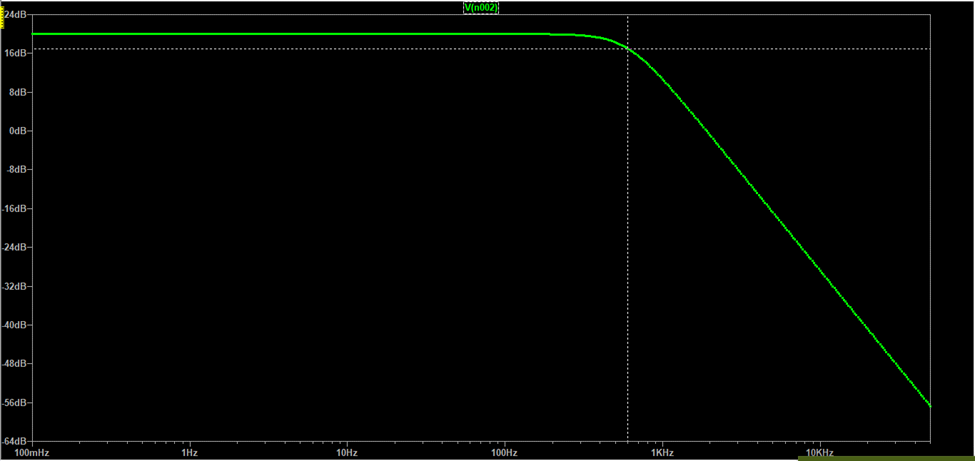Click the olive green bar at bottom-right
The height and width of the screenshot is (461, 975).
point(886,456)
